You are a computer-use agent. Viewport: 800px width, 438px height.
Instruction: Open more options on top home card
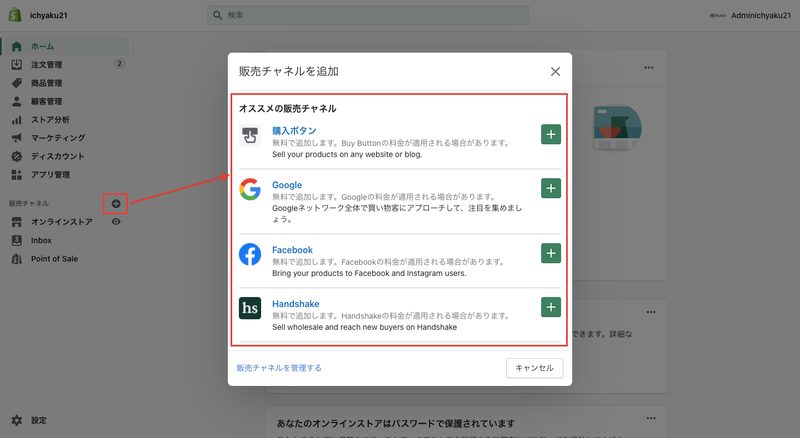(648, 67)
